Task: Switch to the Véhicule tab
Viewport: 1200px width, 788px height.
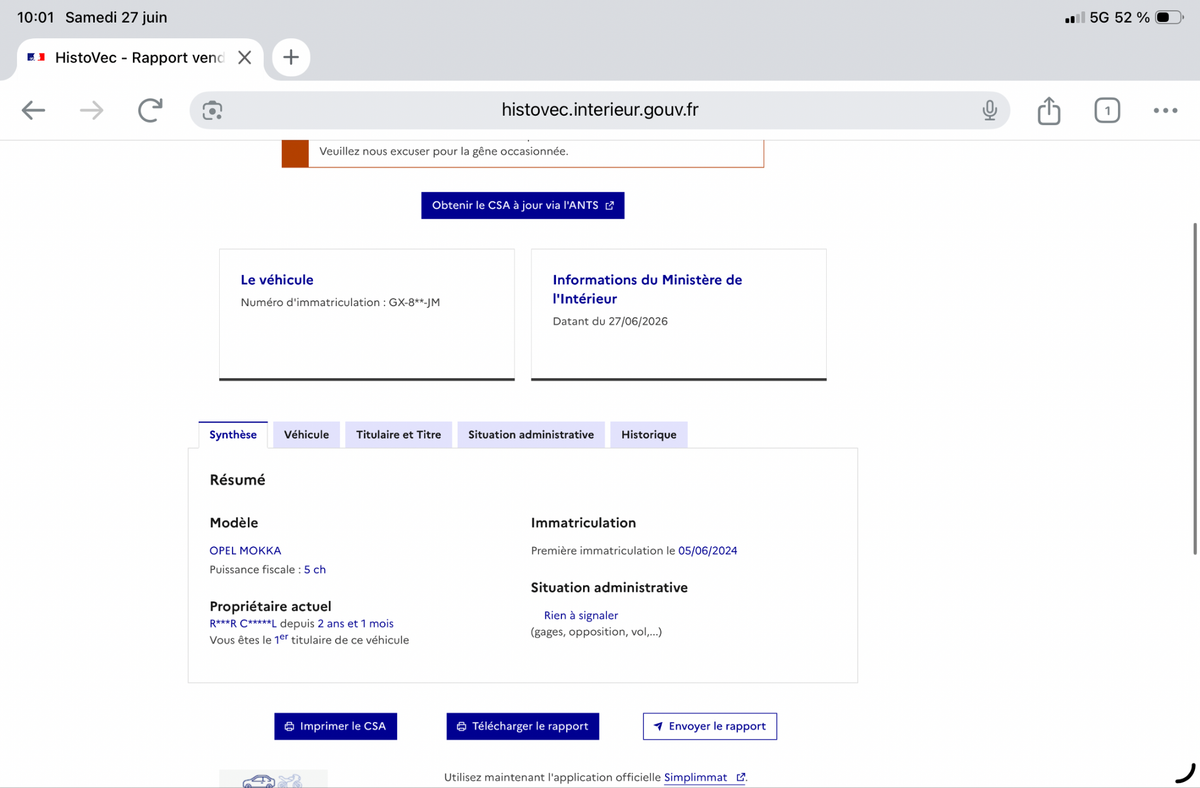Action: tap(306, 435)
